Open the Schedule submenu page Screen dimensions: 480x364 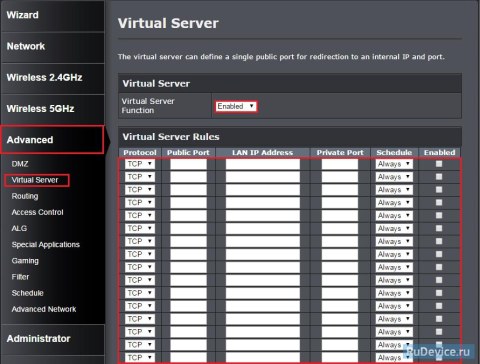27,293
